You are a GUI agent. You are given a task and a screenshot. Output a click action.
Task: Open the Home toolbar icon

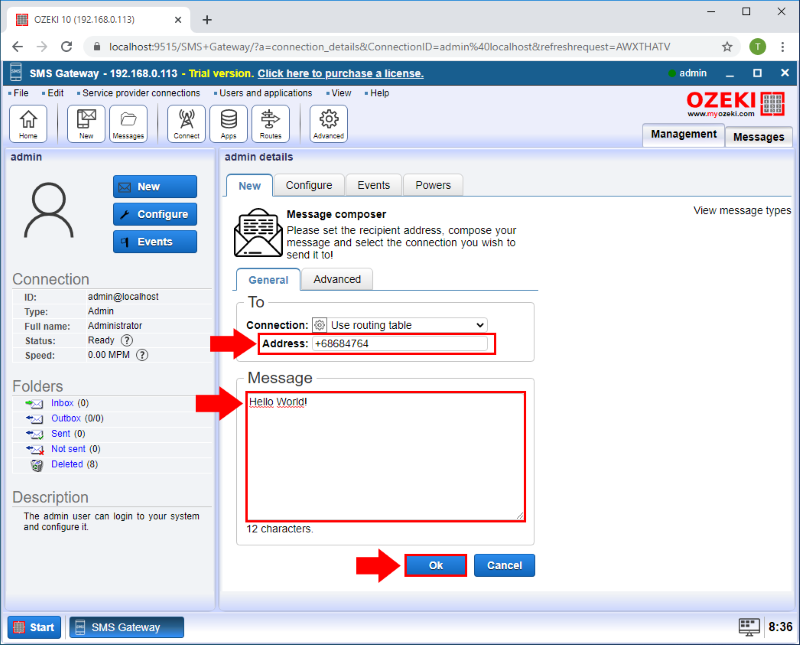point(28,123)
